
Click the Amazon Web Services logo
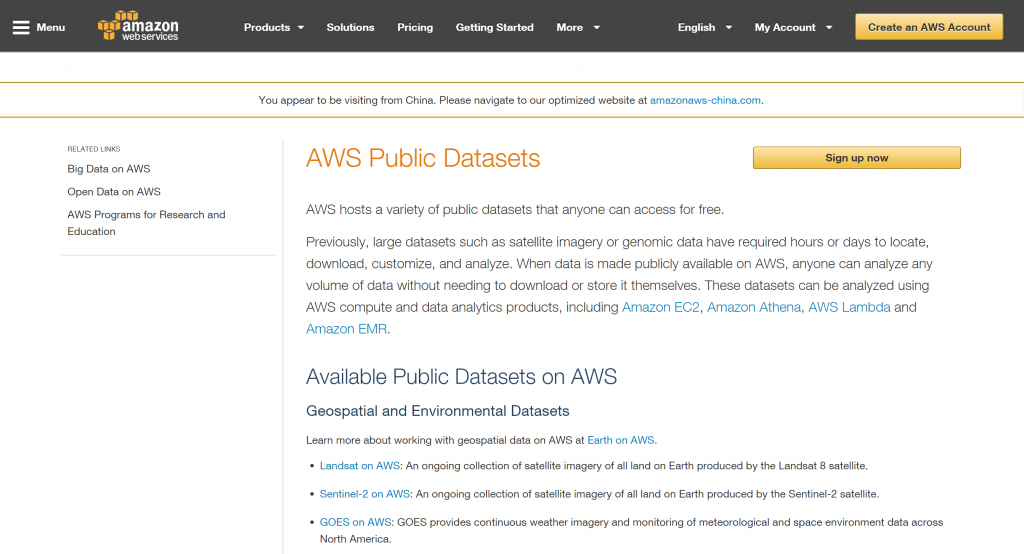[x=138, y=27]
